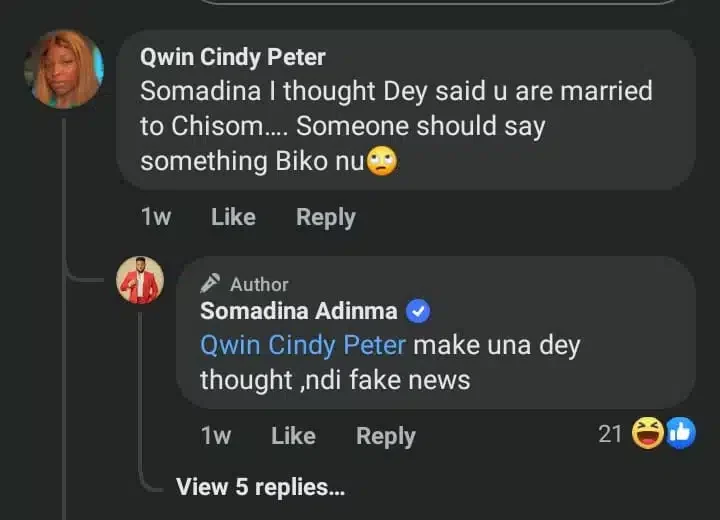
Task: Reply to Qwin Cindy Peter's comment
Action: point(325,217)
